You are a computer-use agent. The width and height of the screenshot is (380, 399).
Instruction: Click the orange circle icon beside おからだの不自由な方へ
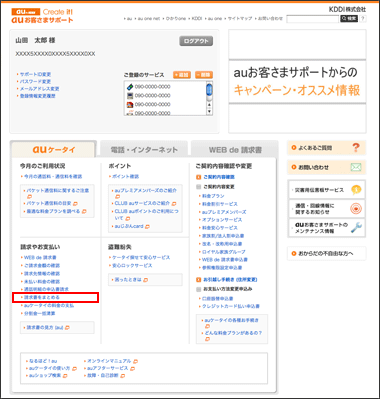tap(294, 254)
